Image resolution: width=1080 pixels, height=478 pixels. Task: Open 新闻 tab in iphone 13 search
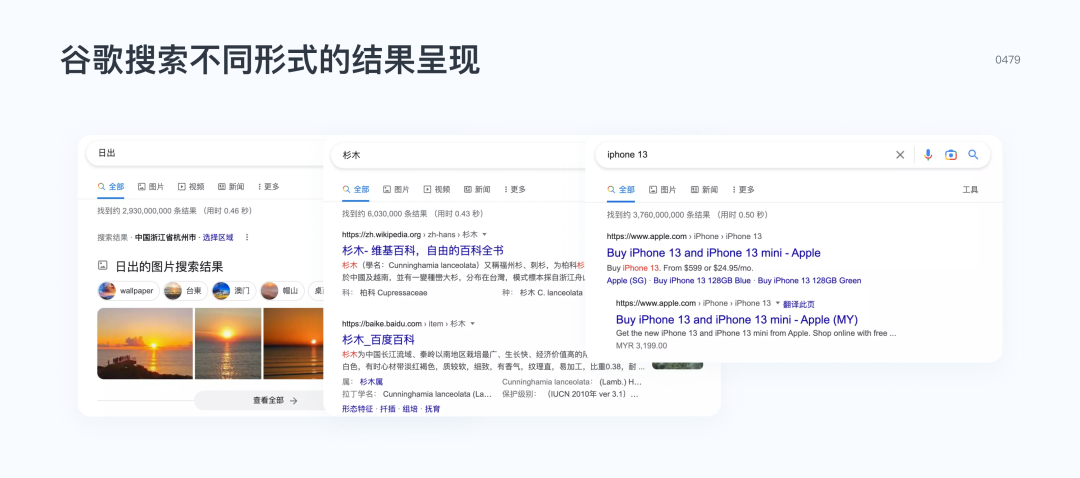point(704,189)
